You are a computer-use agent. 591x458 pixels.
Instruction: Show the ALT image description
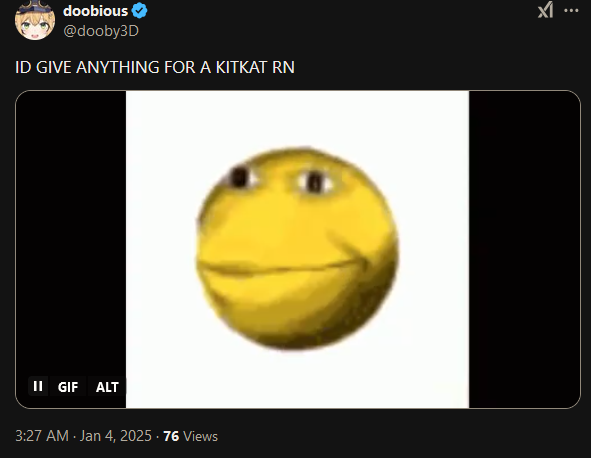107,387
